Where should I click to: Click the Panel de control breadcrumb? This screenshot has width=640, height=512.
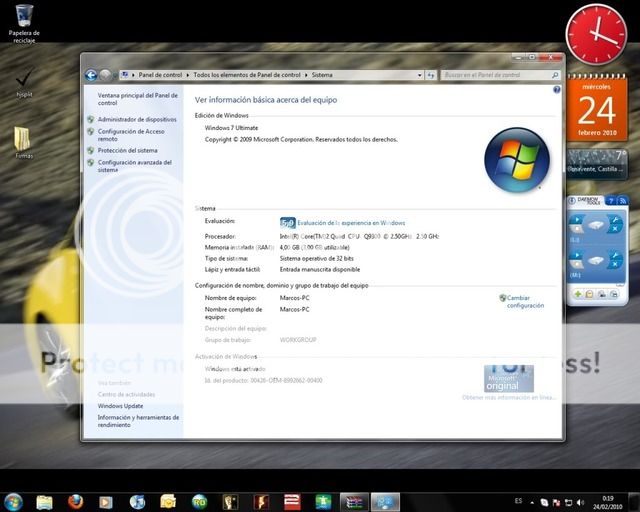[x=160, y=75]
